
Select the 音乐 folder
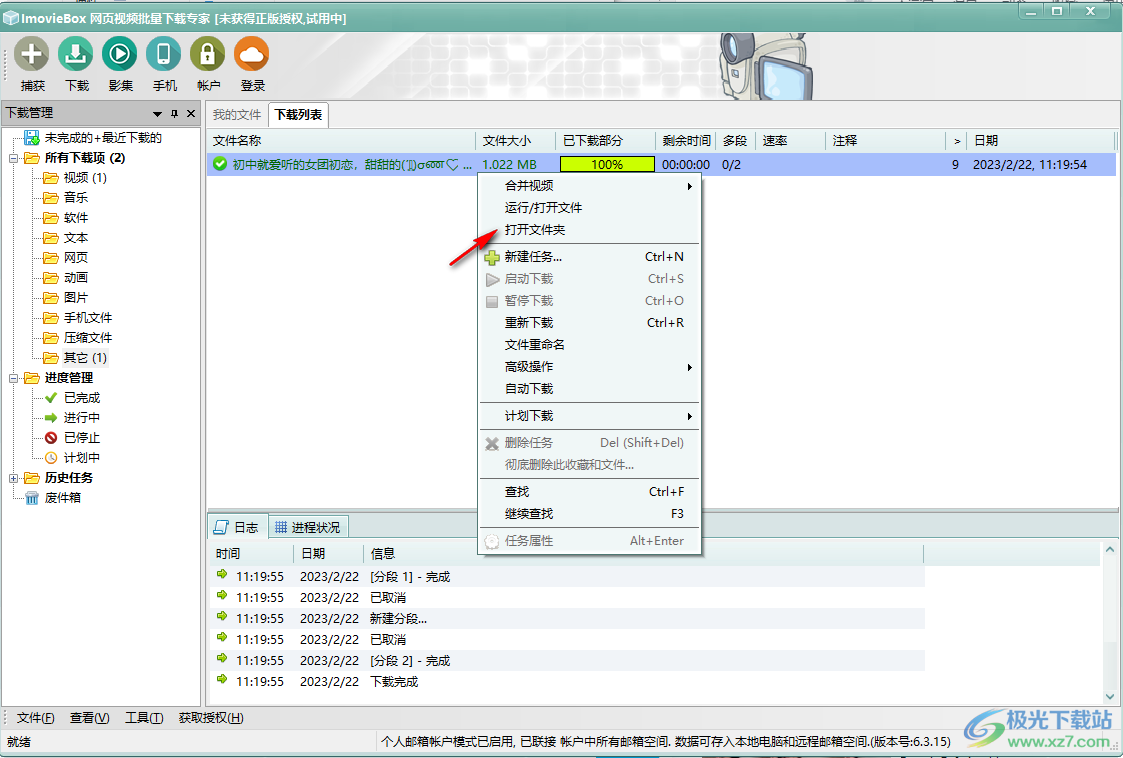[75, 198]
